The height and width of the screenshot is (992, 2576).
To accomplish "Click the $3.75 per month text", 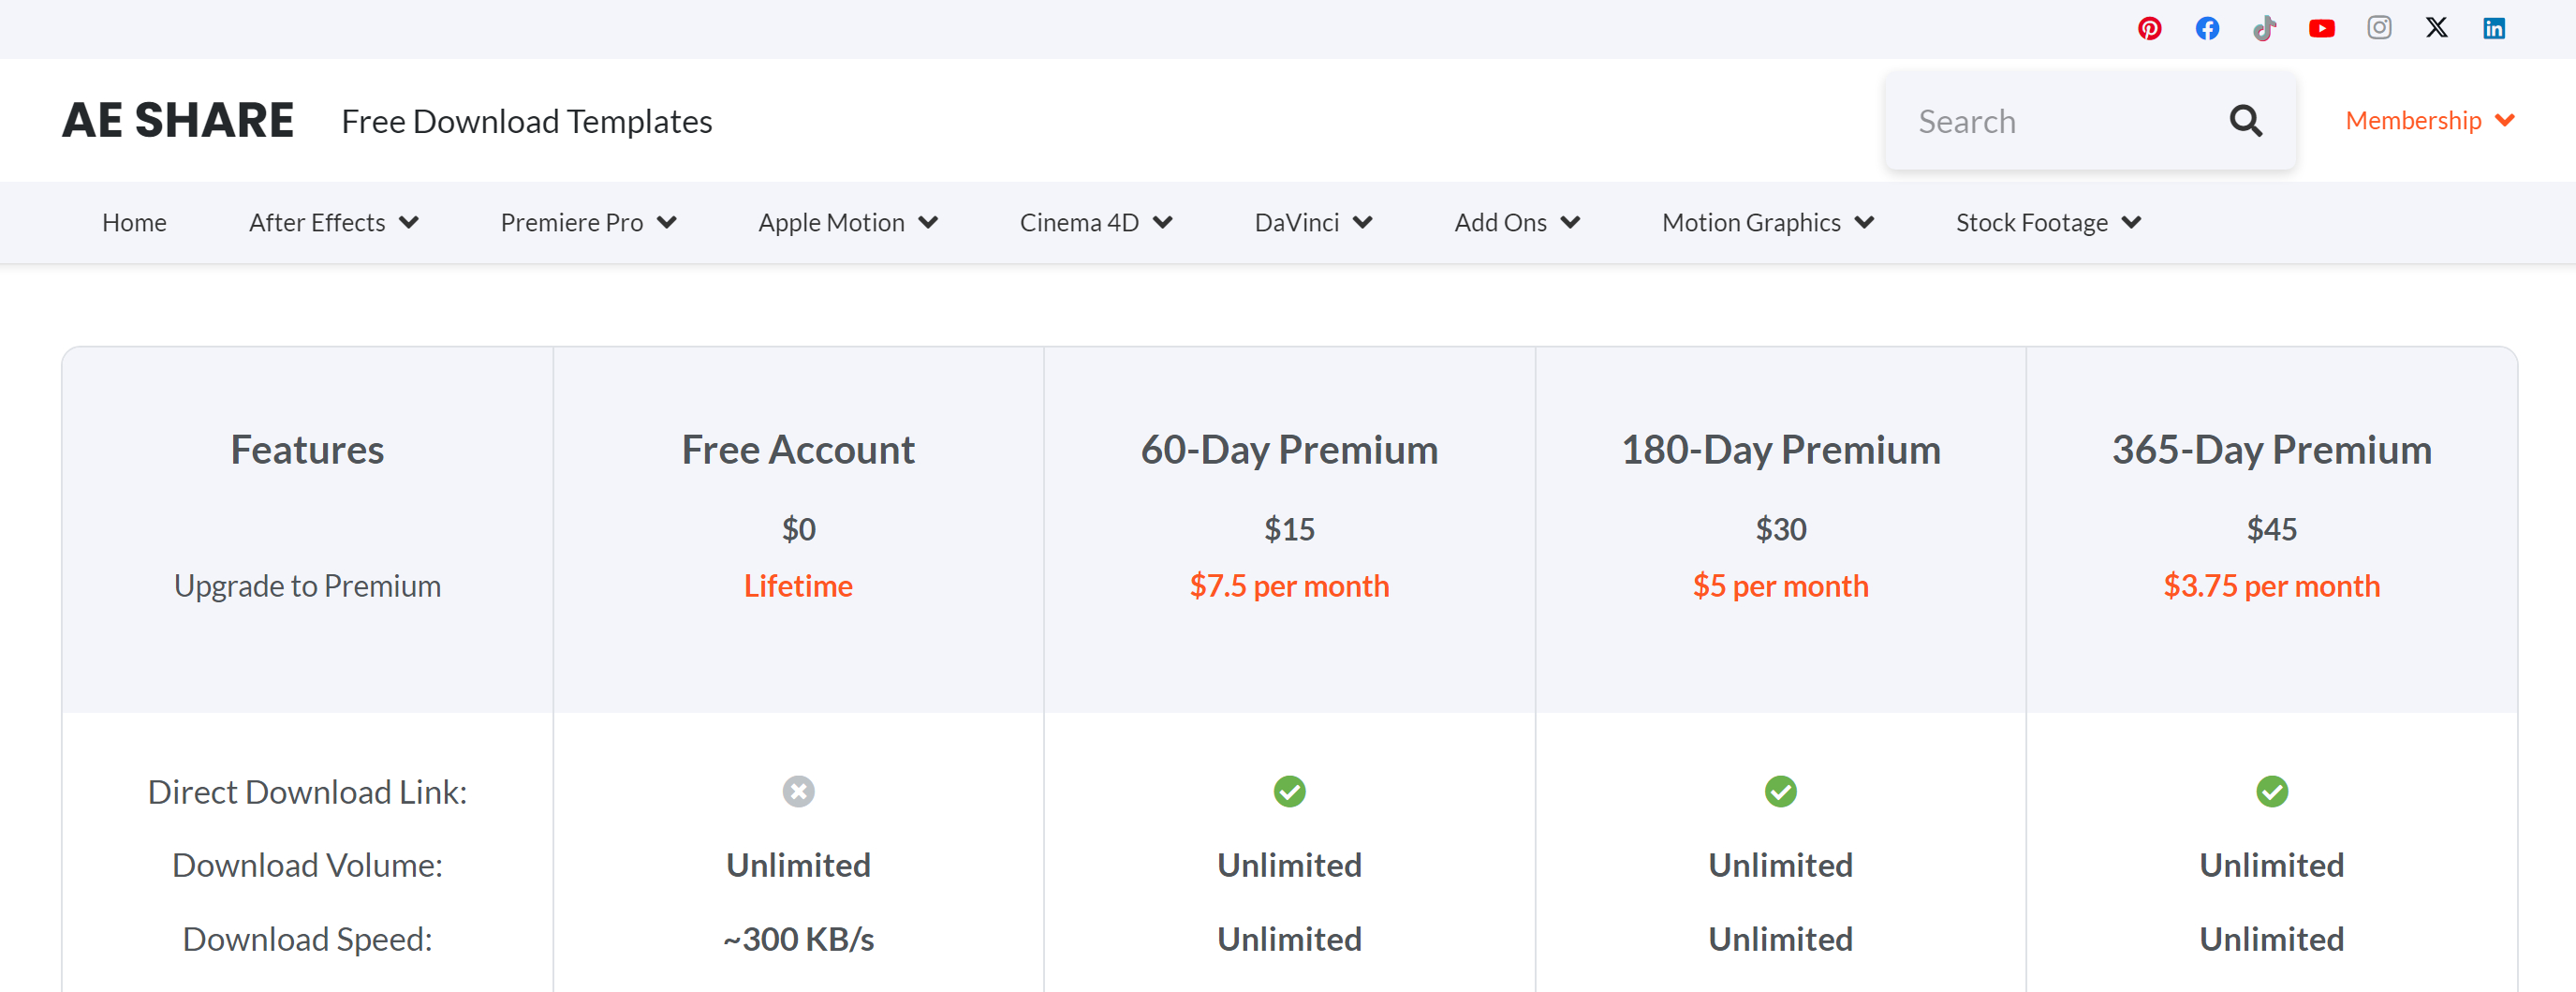I will pyautogui.click(x=2271, y=585).
